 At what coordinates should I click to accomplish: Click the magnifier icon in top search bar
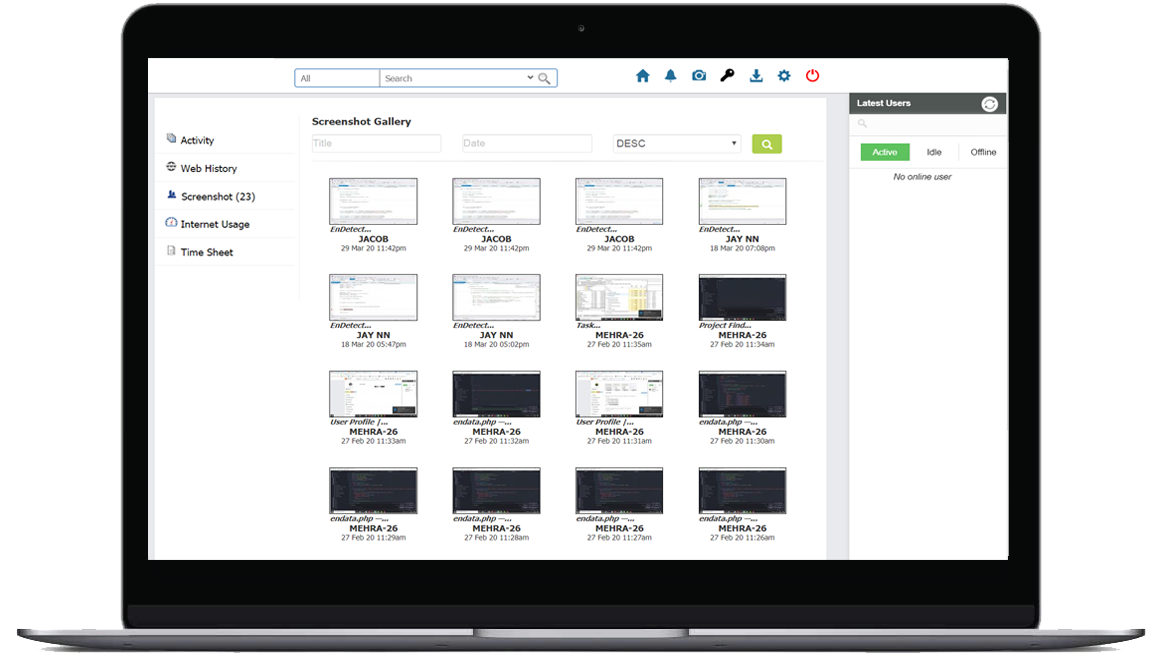pos(545,78)
